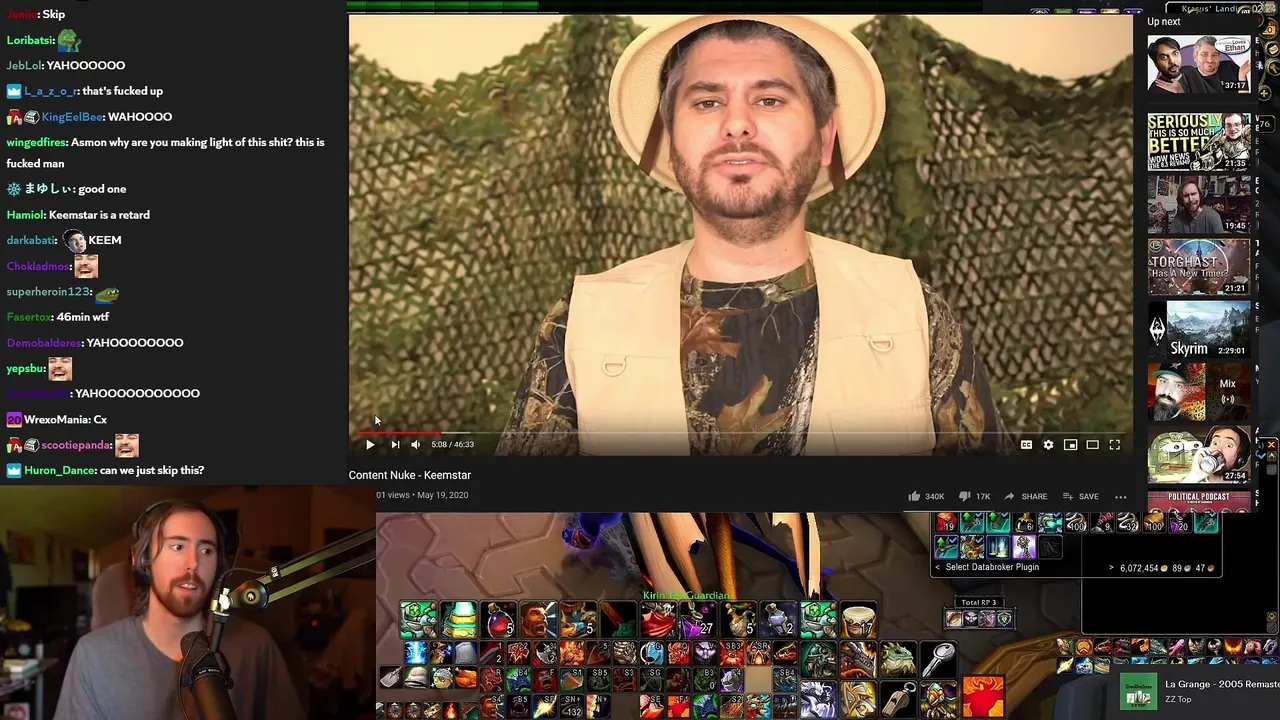The height and width of the screenshot is (720, 1280).
Task: Click the green frog mount icon
Action: (x=898, y=659)
